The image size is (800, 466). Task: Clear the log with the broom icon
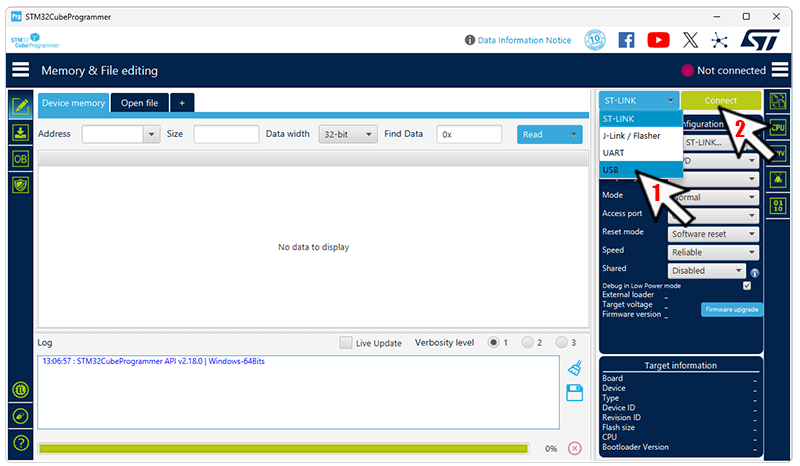(574, 367)
